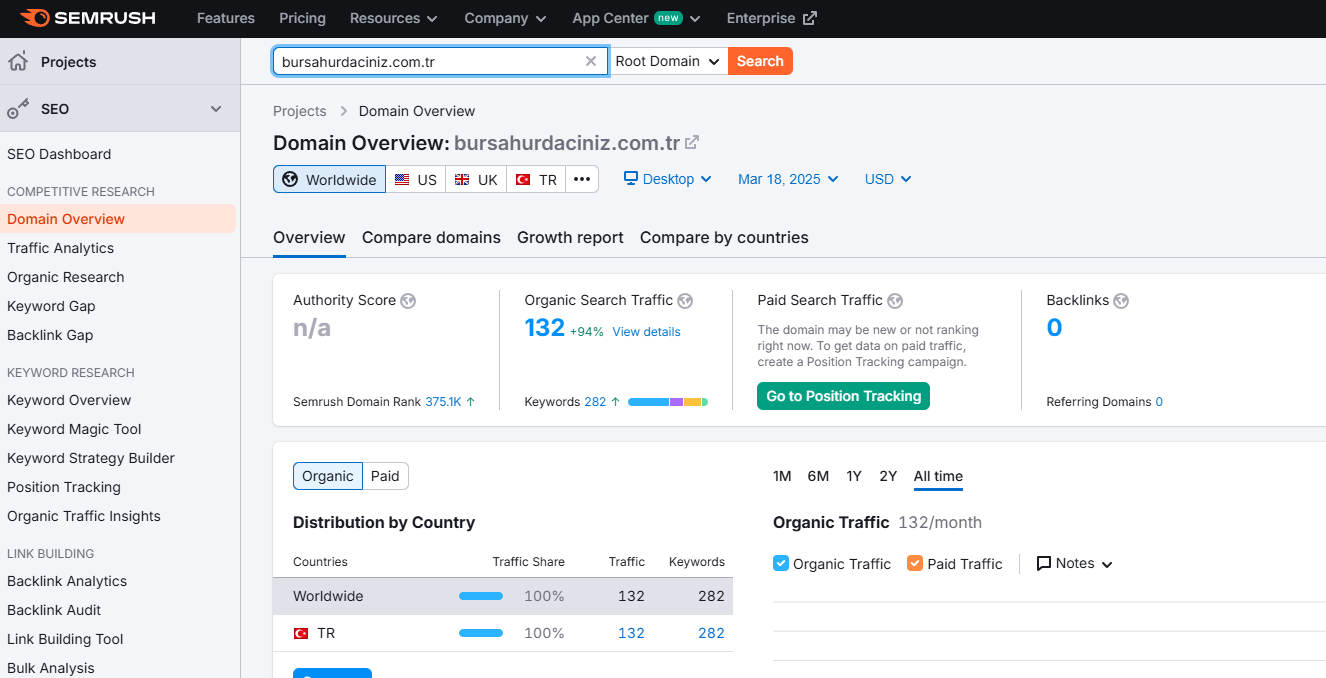Open the three-dots more countries button

coord(582,180)
